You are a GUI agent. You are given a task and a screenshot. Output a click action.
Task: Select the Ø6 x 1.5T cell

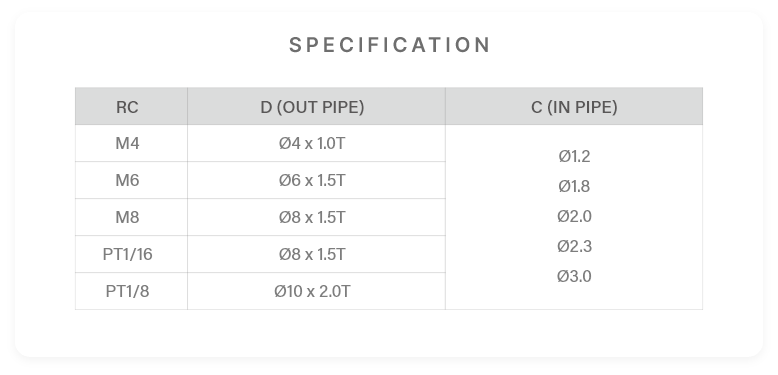coord(317,180)
